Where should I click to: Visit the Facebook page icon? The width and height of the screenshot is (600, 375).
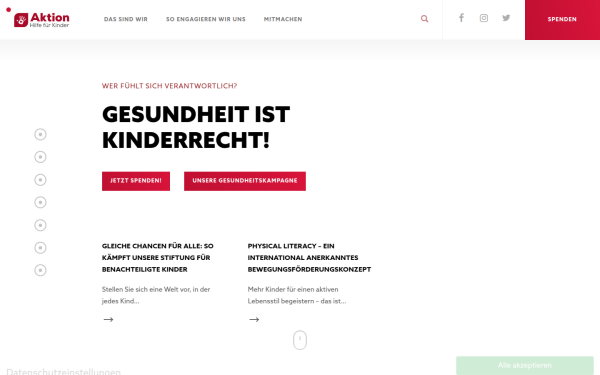click(x=461, y=18)
